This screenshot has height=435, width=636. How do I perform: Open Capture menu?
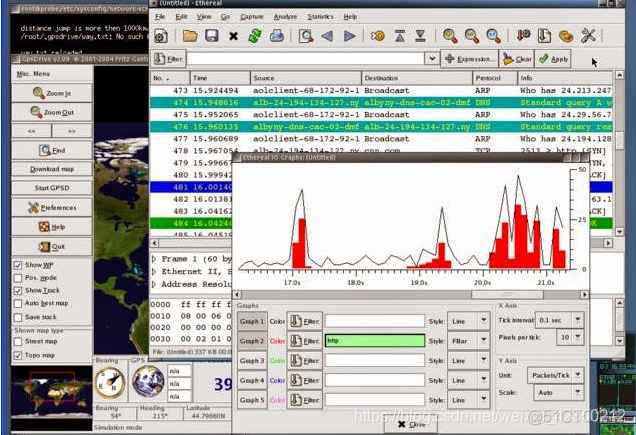tap(252, 17)
